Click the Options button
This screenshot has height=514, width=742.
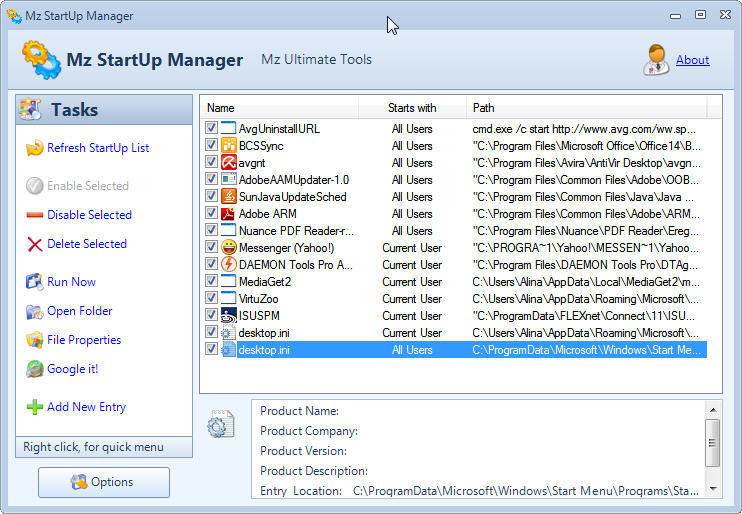tap(104, 482)
